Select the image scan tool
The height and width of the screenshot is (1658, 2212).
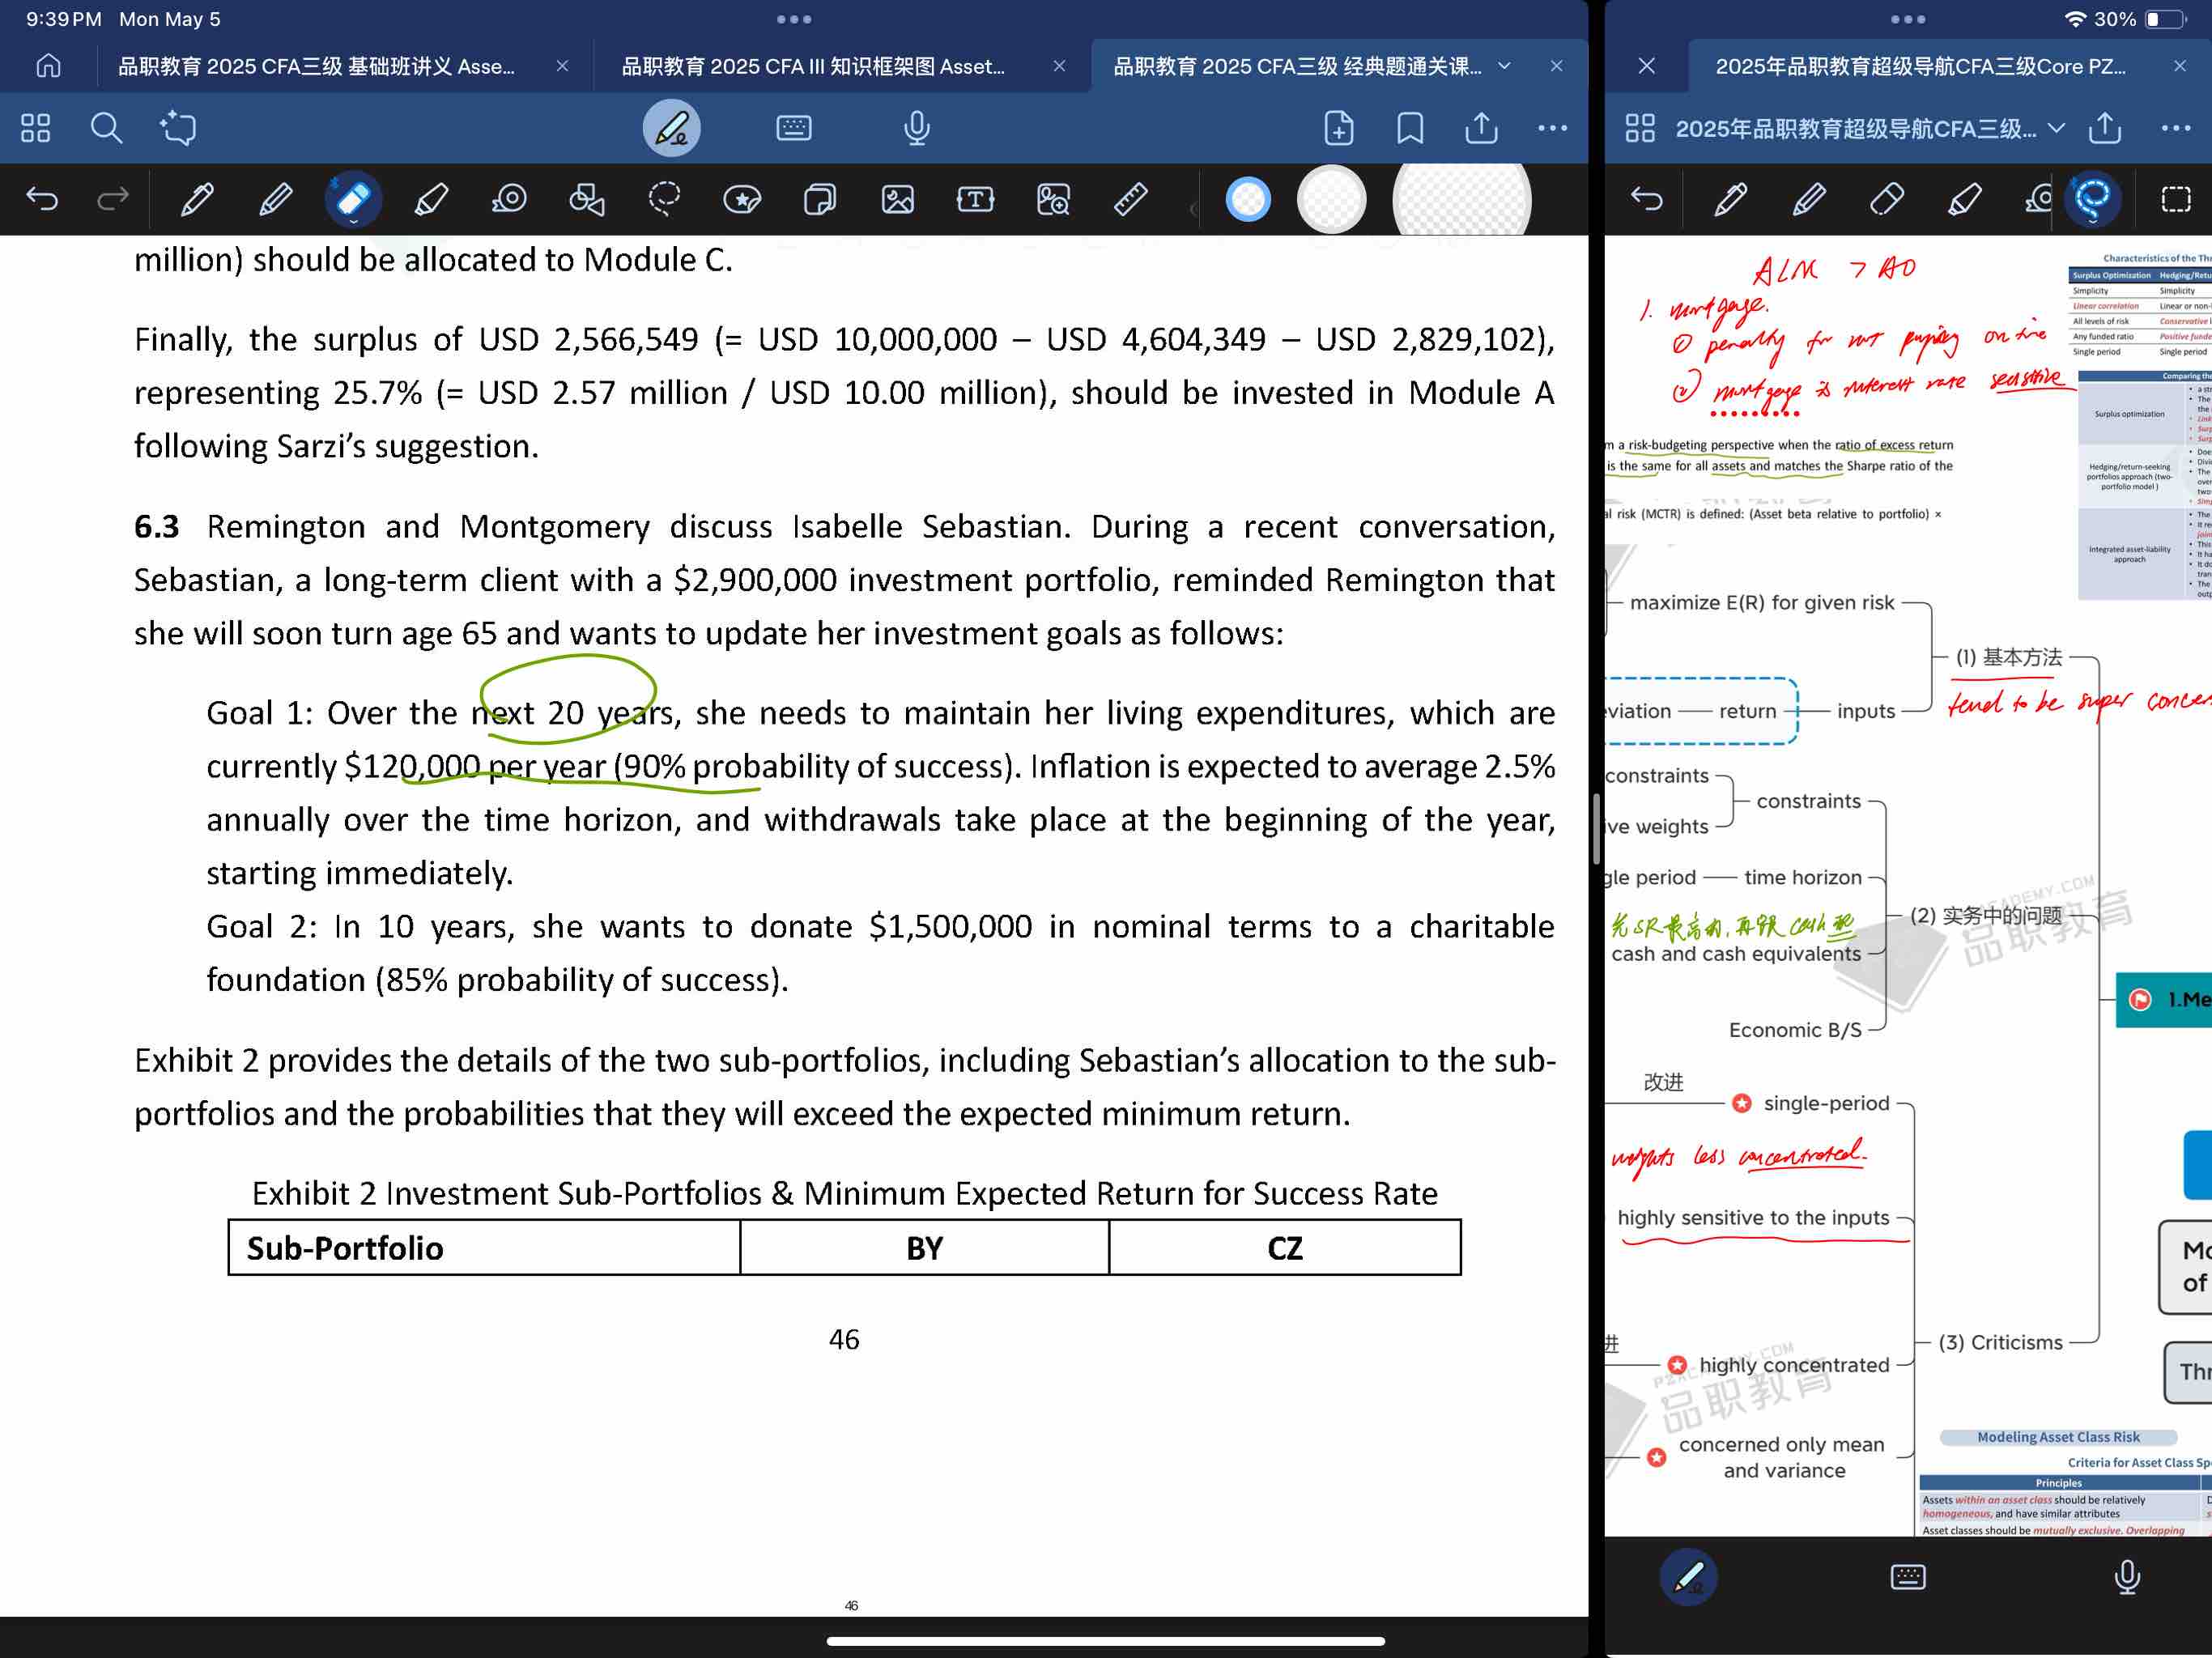pos(1053,199)
